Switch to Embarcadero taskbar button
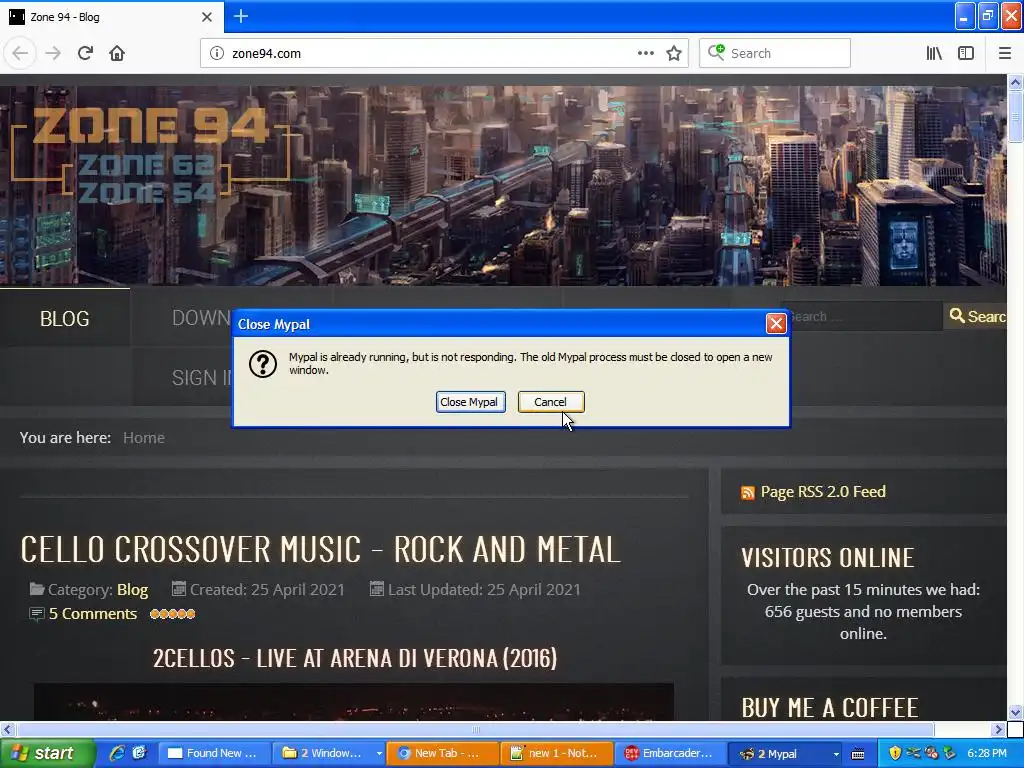1024x768 pixels. point(670,753)
